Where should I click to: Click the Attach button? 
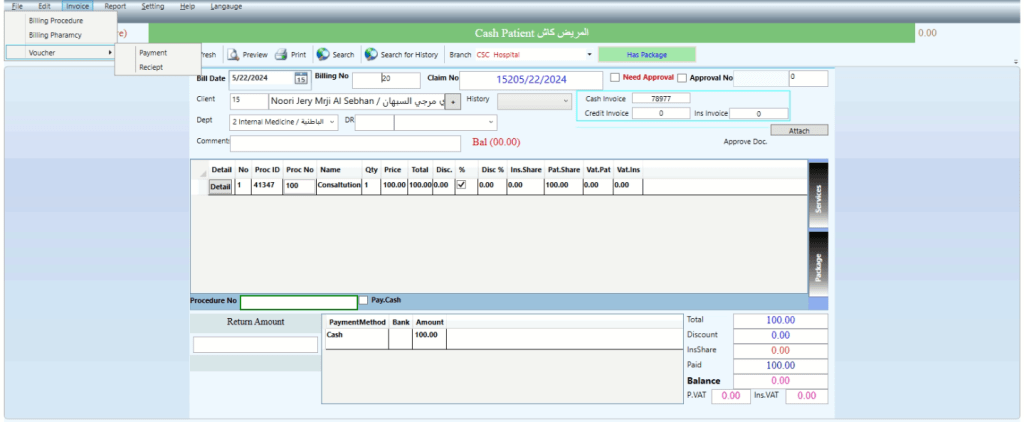(x=799, y=130)
